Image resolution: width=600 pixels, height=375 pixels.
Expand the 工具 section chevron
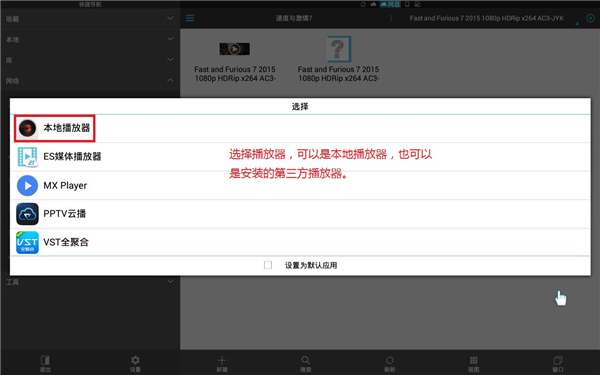170,282
